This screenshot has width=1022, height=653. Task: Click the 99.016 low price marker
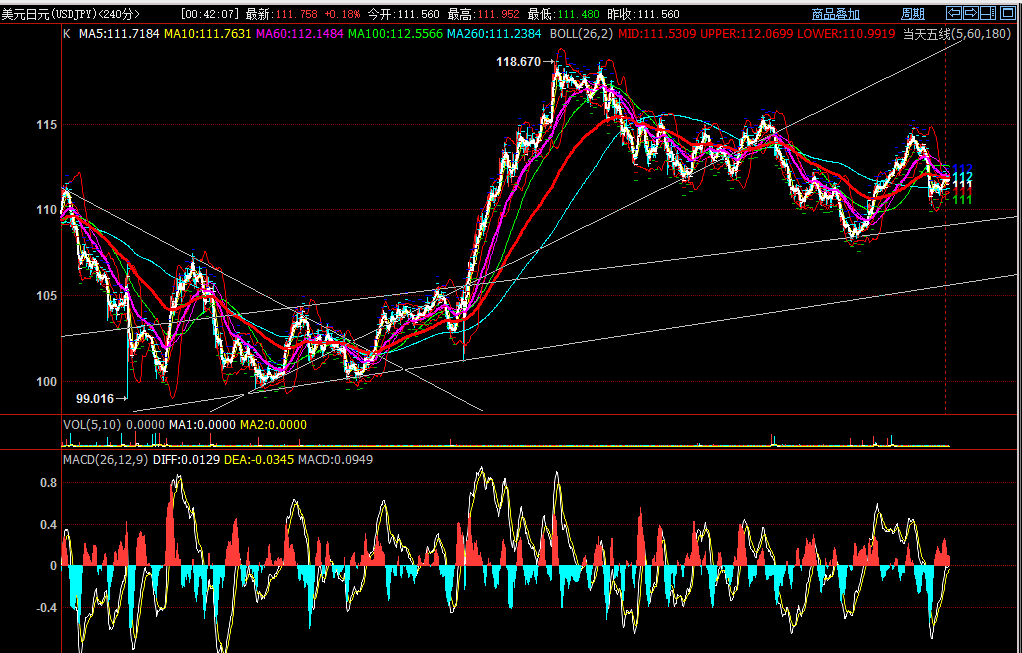click(95, 398)
